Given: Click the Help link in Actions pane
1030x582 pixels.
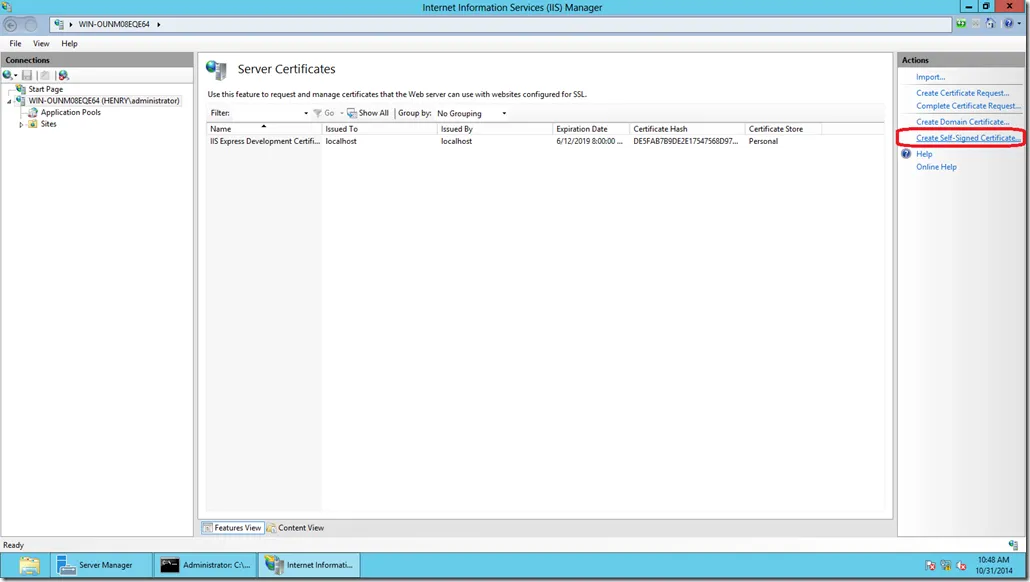Looking at the screenshot, I should click(x=924, y=154).
